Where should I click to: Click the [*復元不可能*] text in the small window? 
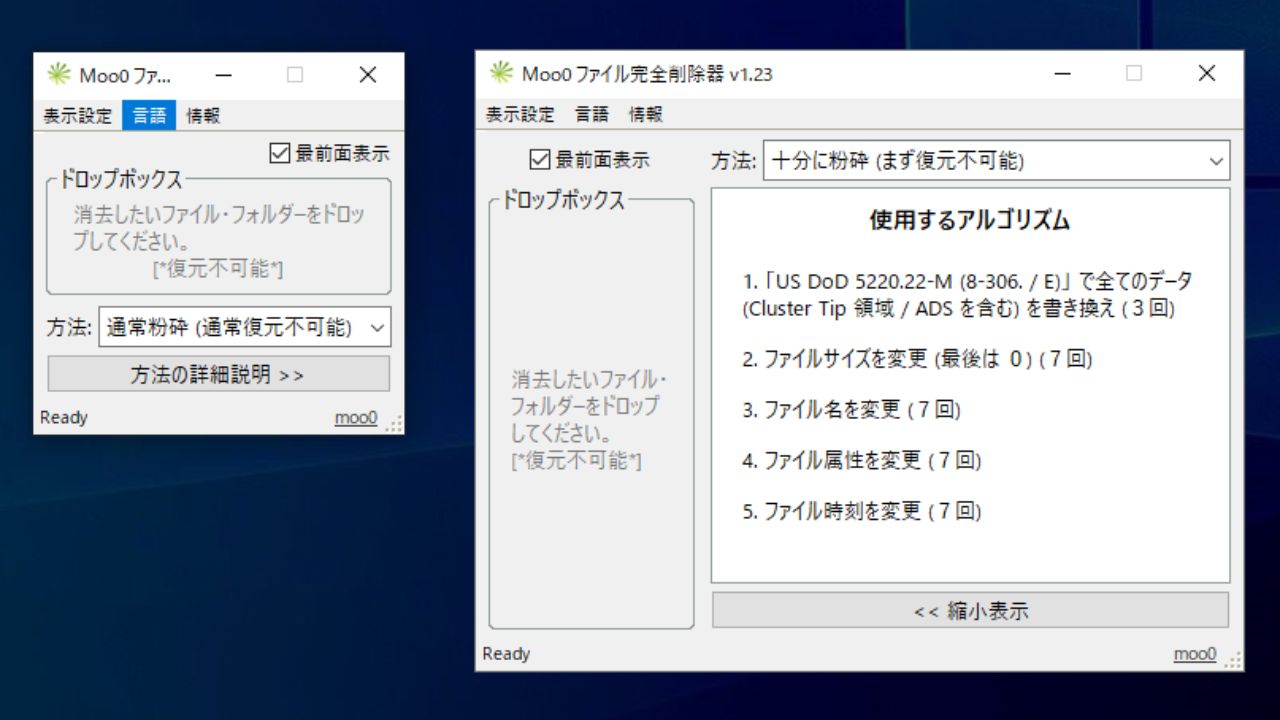click(218, 269)
